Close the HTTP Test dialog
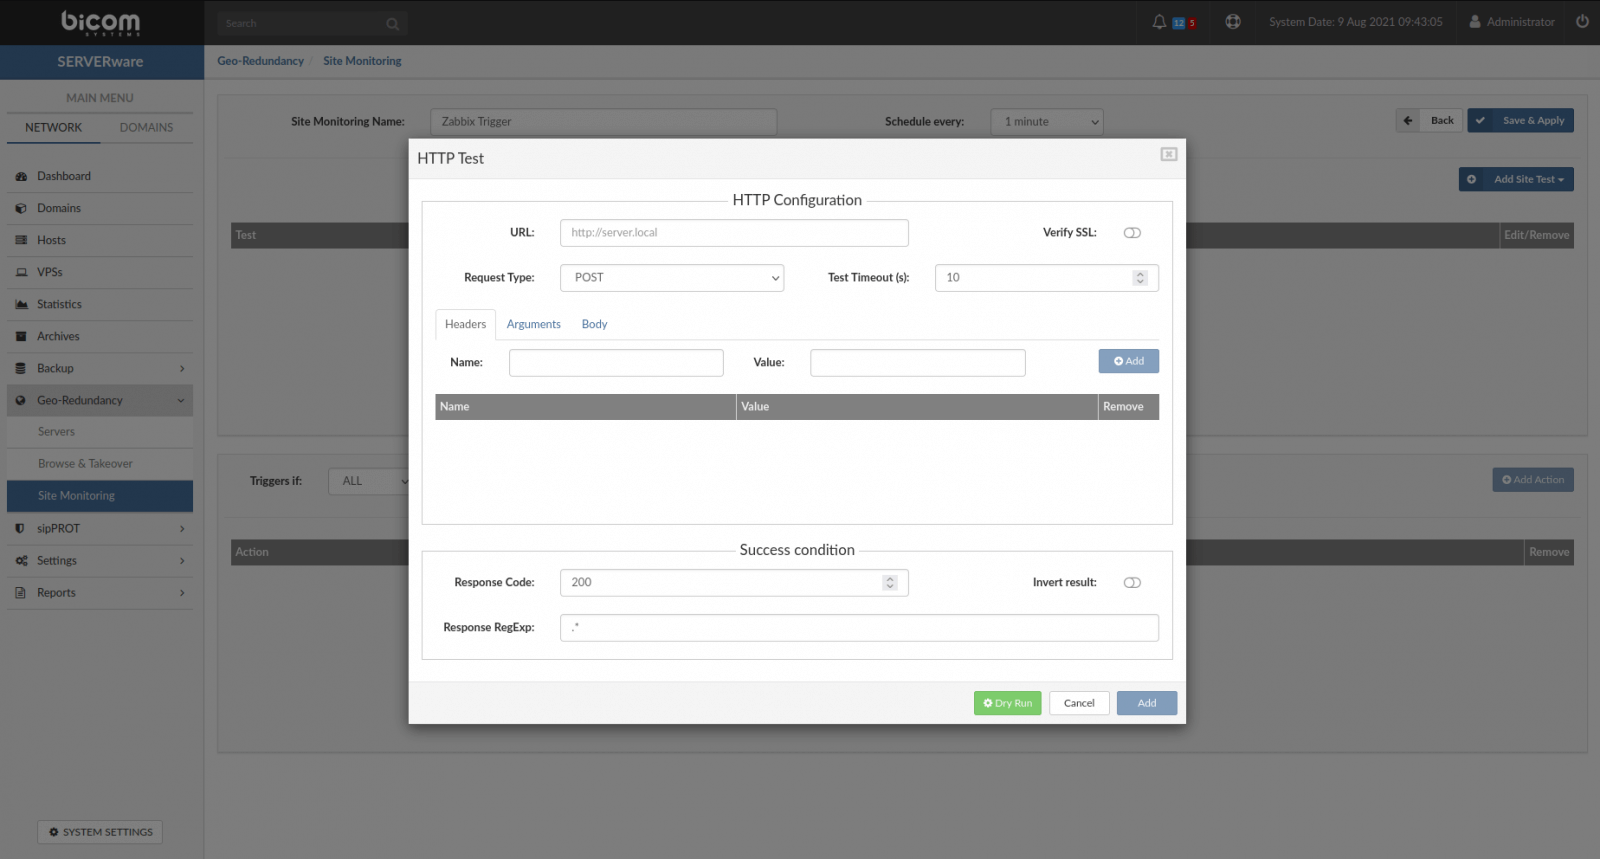1600x859 pixels. 1169,154
